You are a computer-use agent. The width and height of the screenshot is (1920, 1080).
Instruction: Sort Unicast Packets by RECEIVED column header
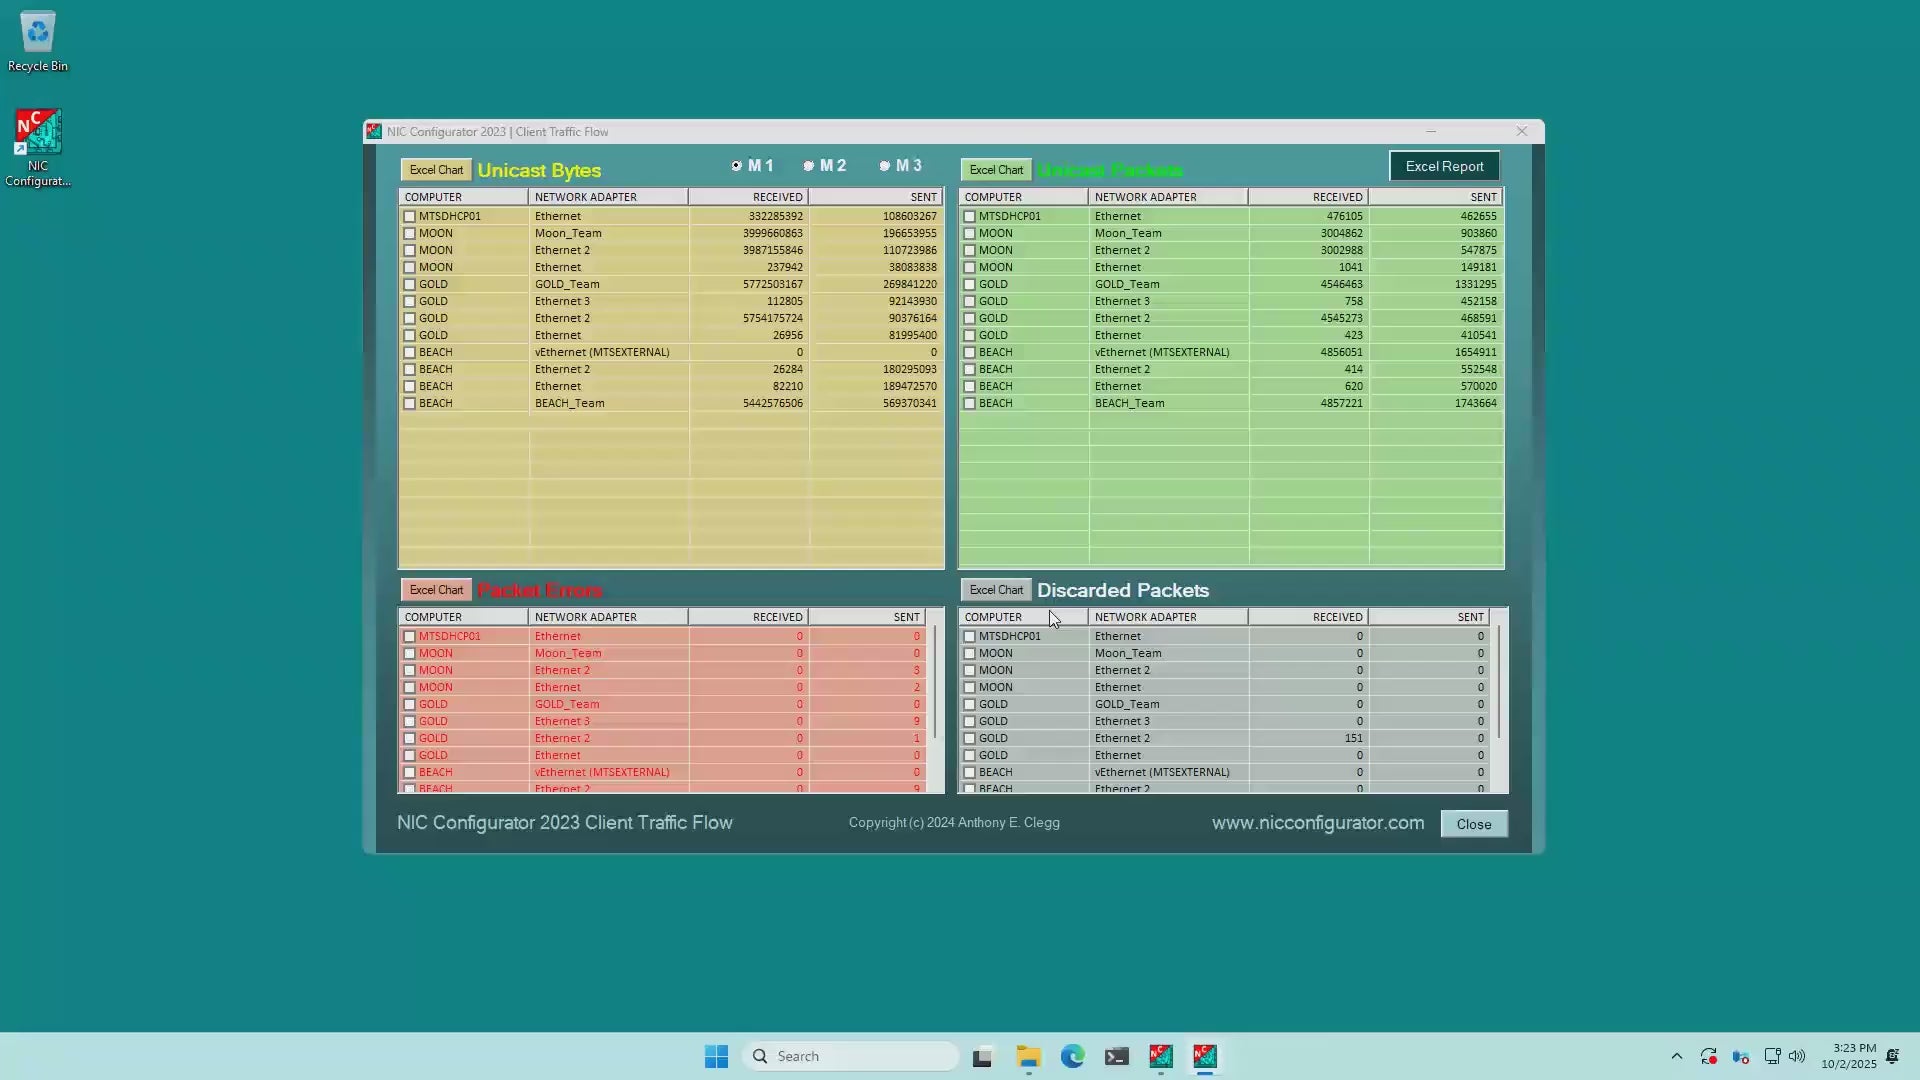click(x=1308, y=197)
